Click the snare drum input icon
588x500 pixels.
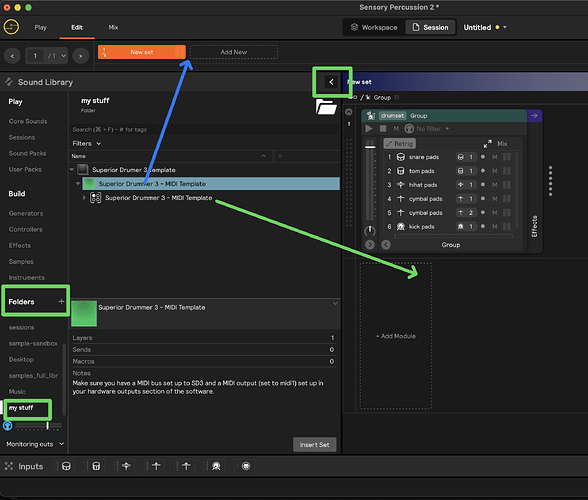[66, 466]
